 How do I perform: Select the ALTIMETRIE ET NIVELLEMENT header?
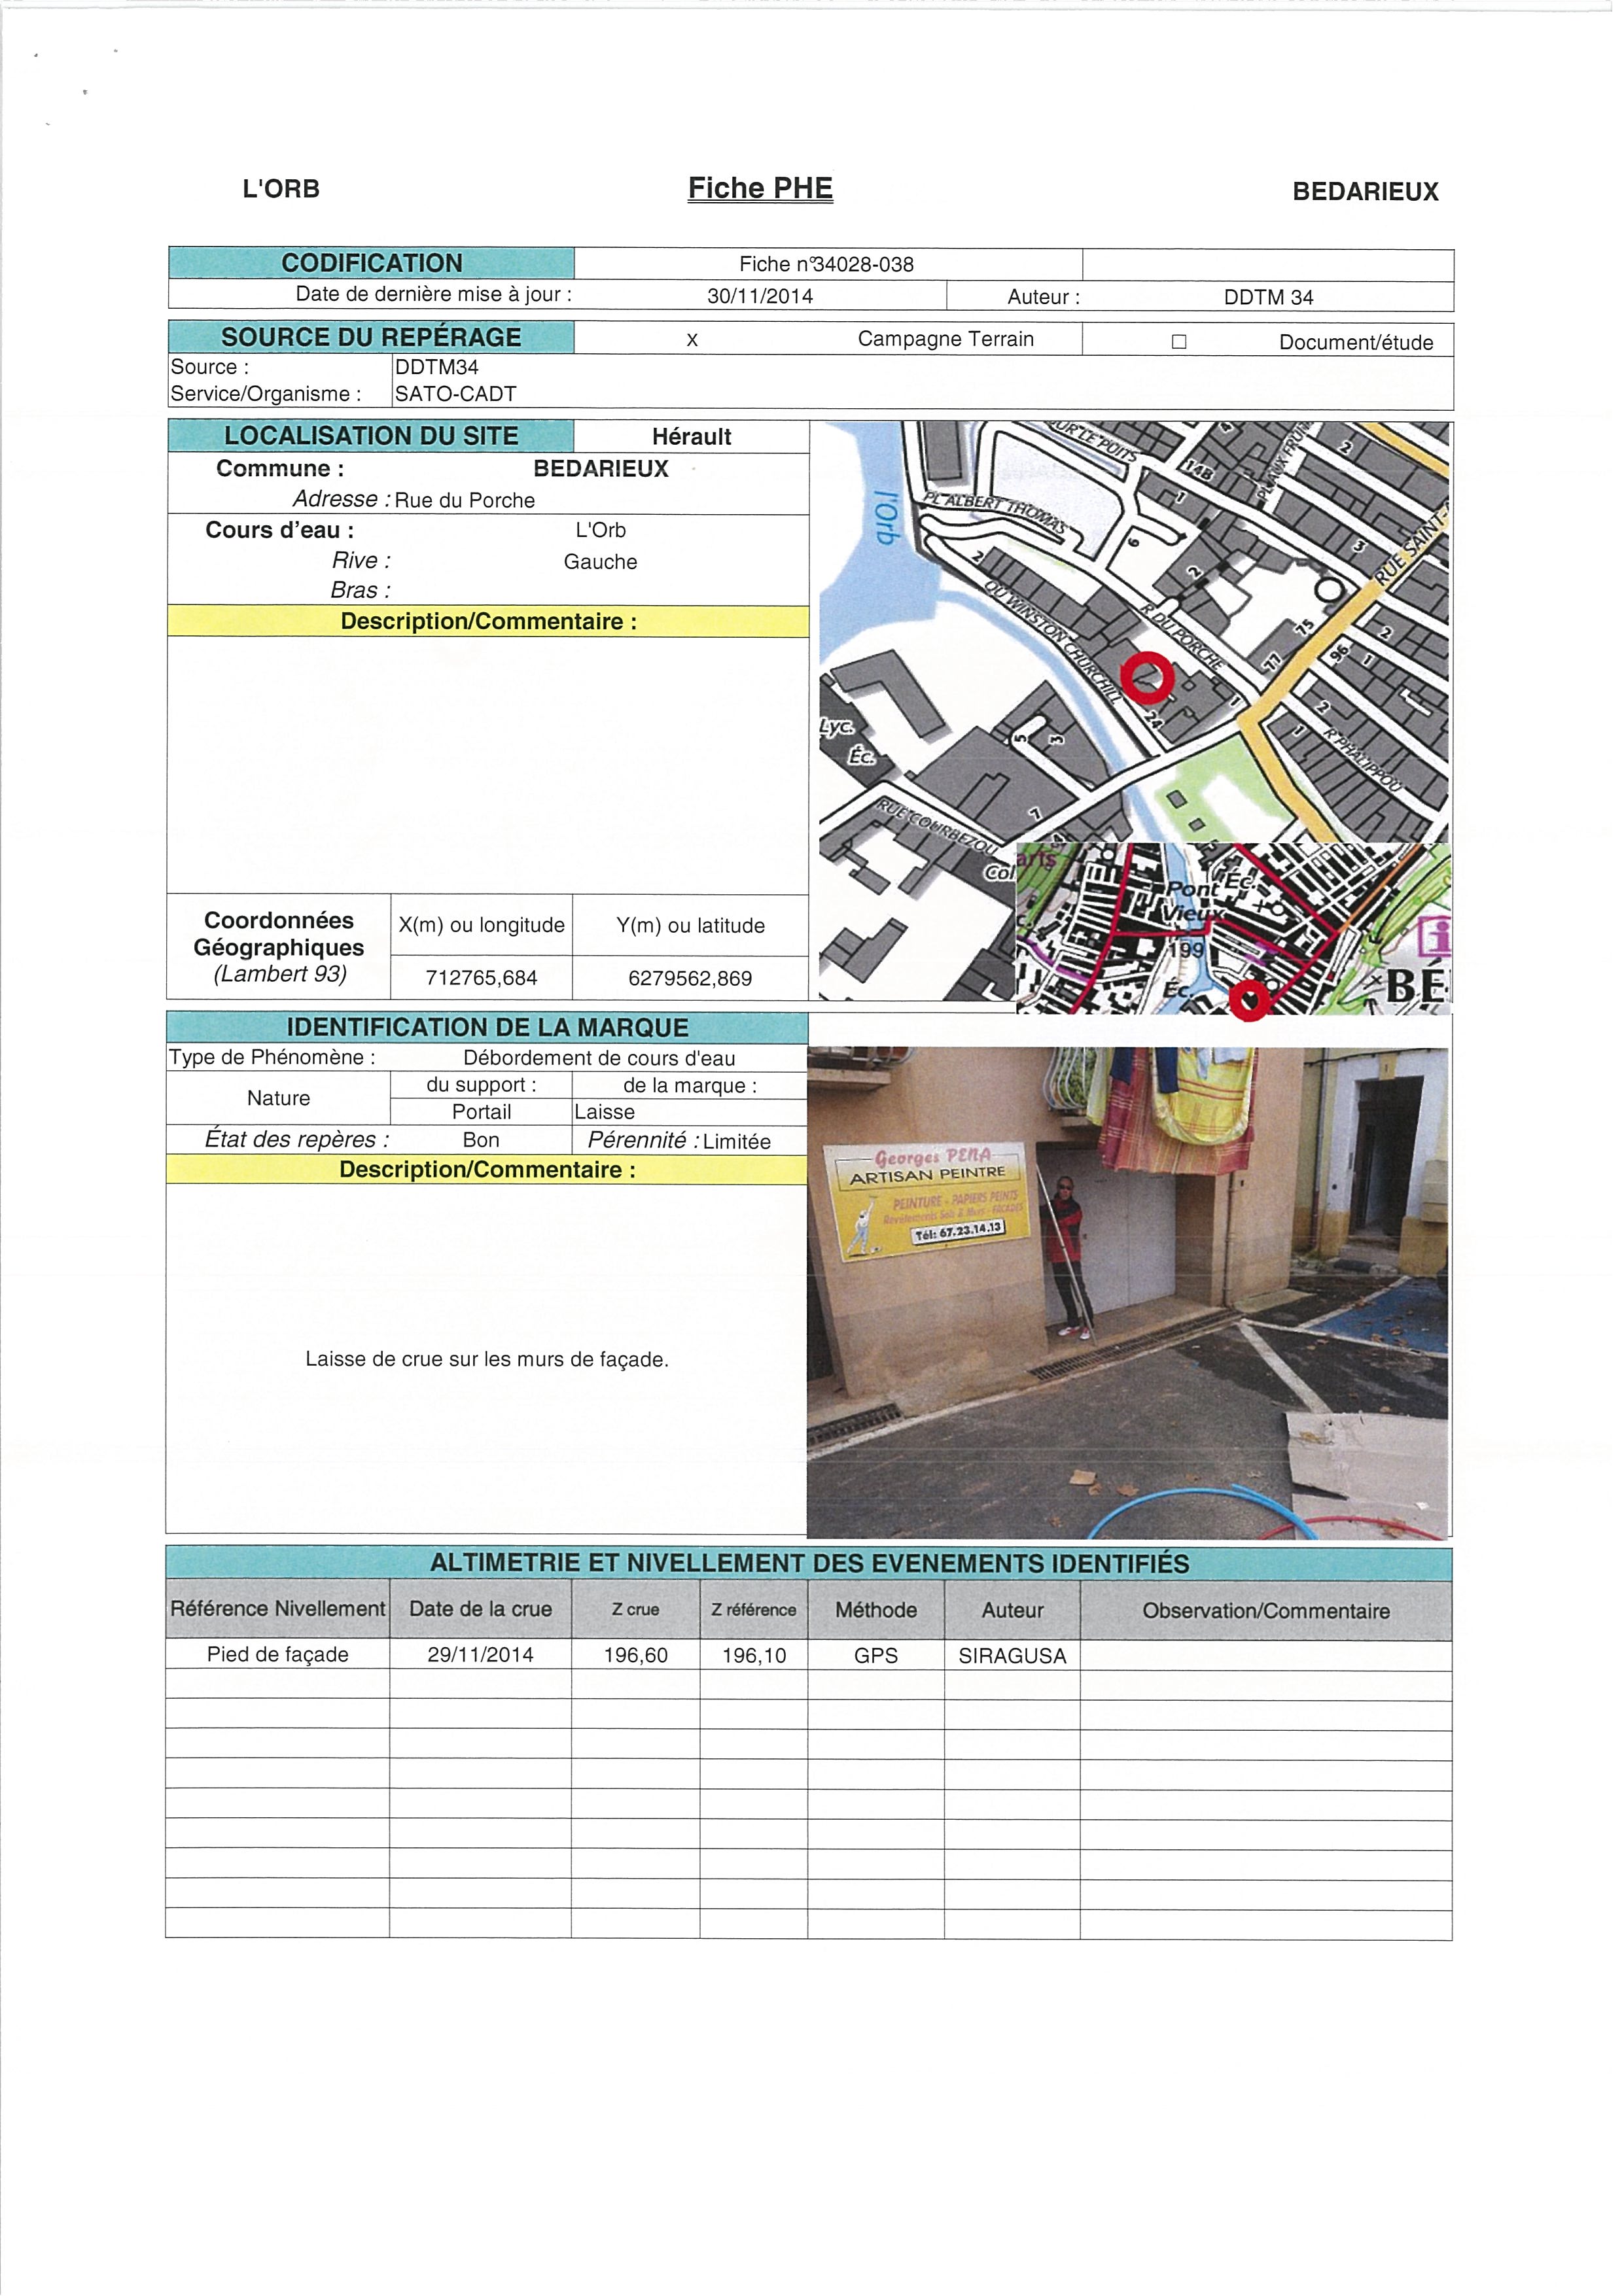coord(809,1563)
